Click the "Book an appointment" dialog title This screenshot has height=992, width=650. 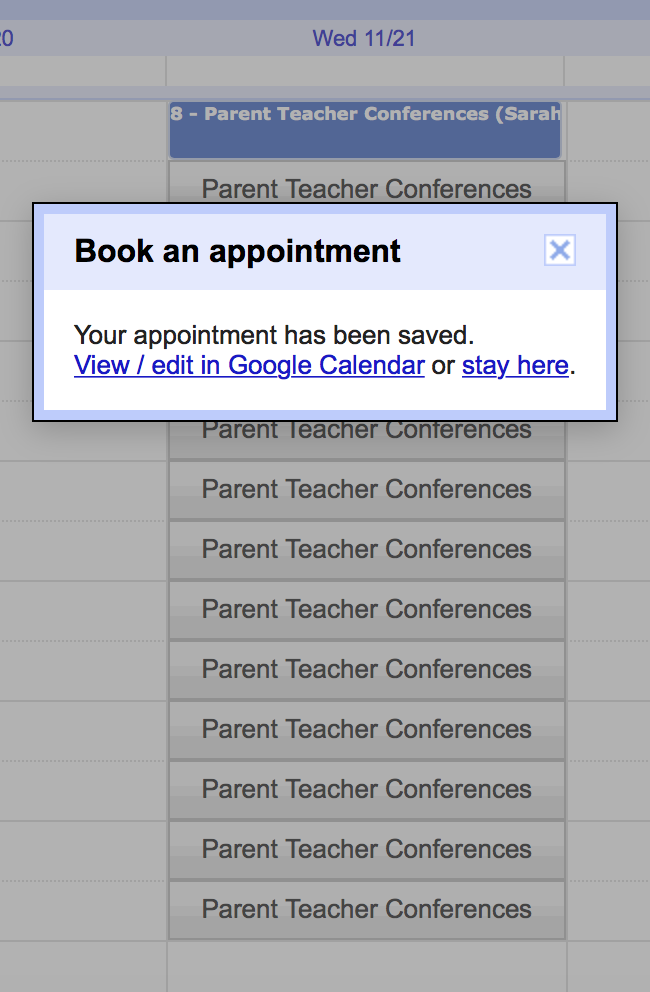click(x=238, y=250)
